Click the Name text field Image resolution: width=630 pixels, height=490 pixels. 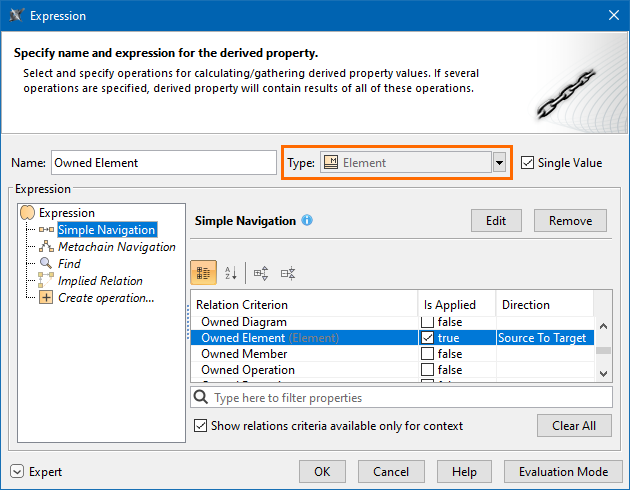click(x=162, y=163)
